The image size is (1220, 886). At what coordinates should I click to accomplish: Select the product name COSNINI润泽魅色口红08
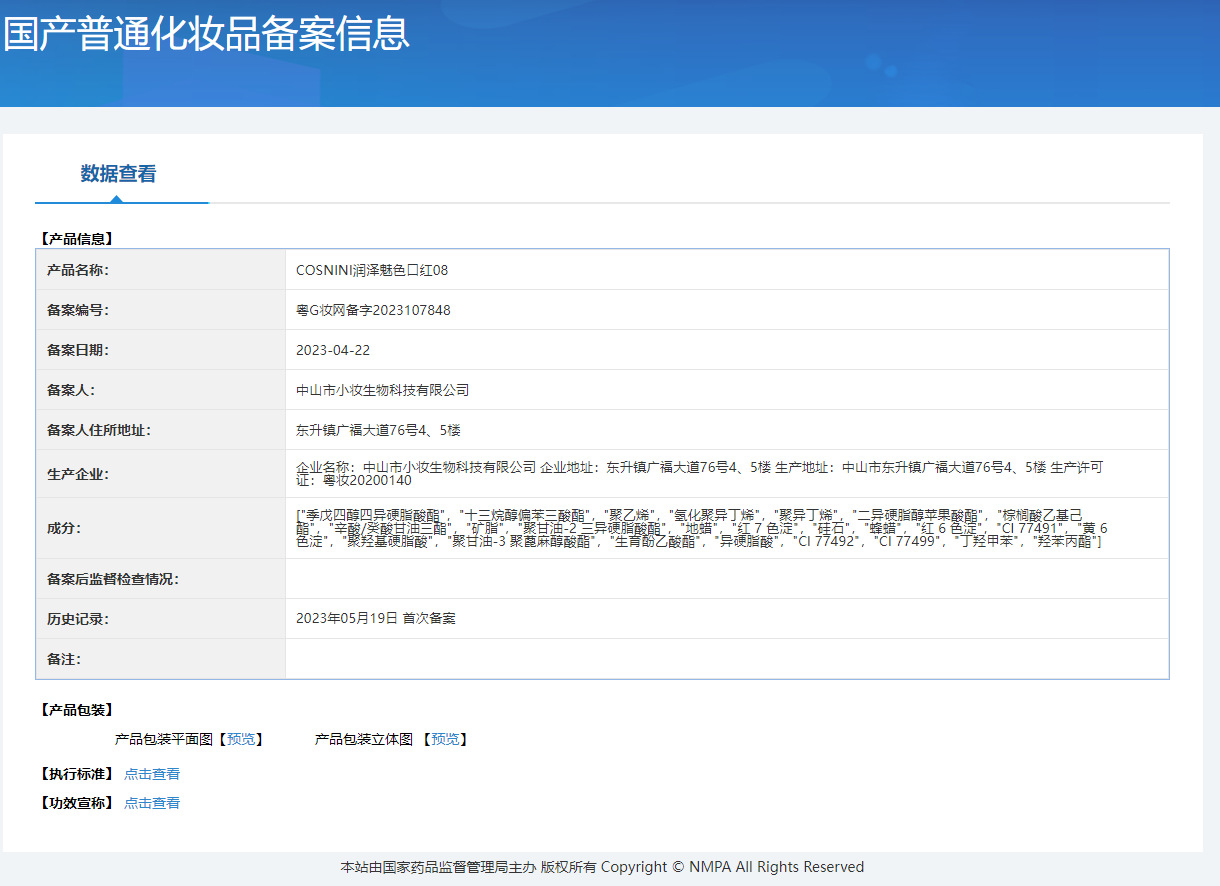click(x=372, y=270)
